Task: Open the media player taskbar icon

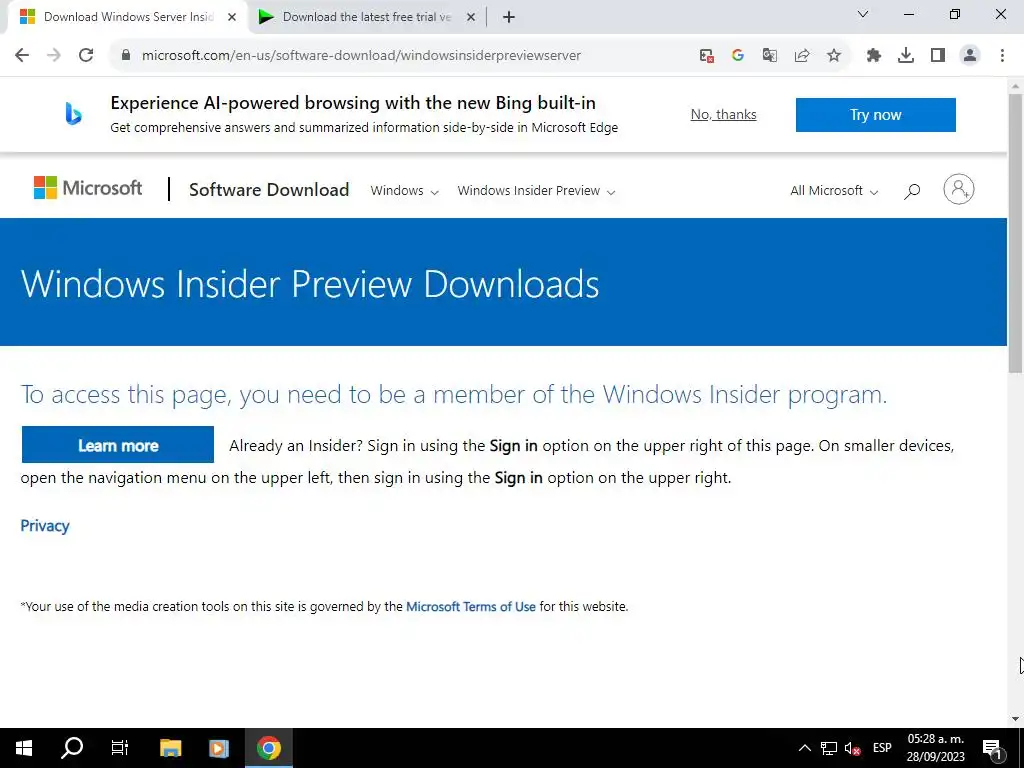Action: pos(219,748)
